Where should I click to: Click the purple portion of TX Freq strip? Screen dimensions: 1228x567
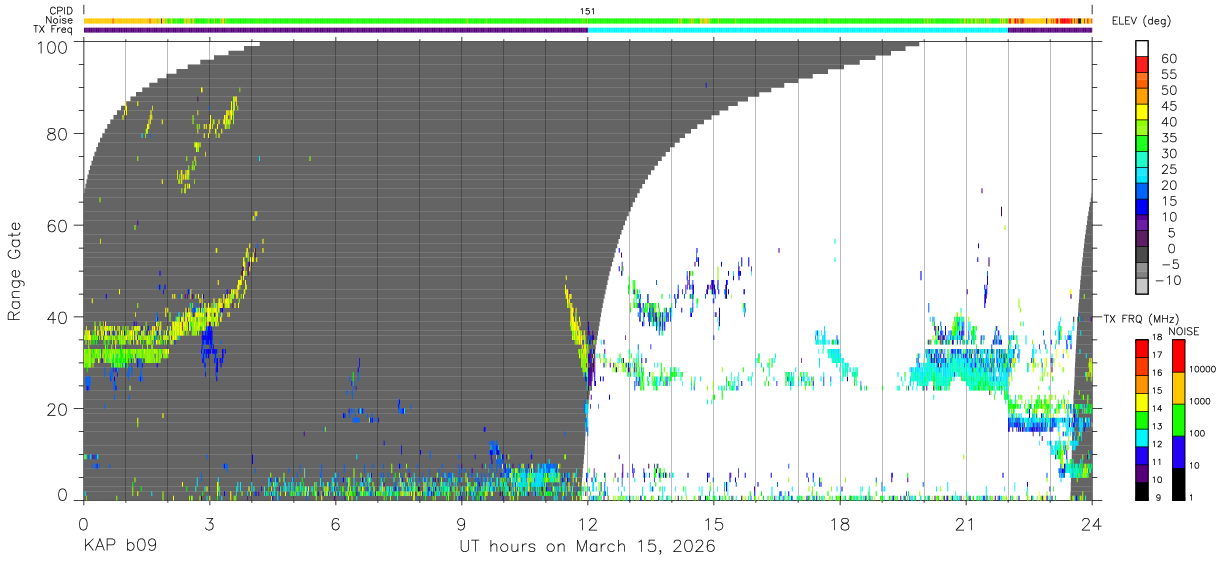click(x=335, y=30)
